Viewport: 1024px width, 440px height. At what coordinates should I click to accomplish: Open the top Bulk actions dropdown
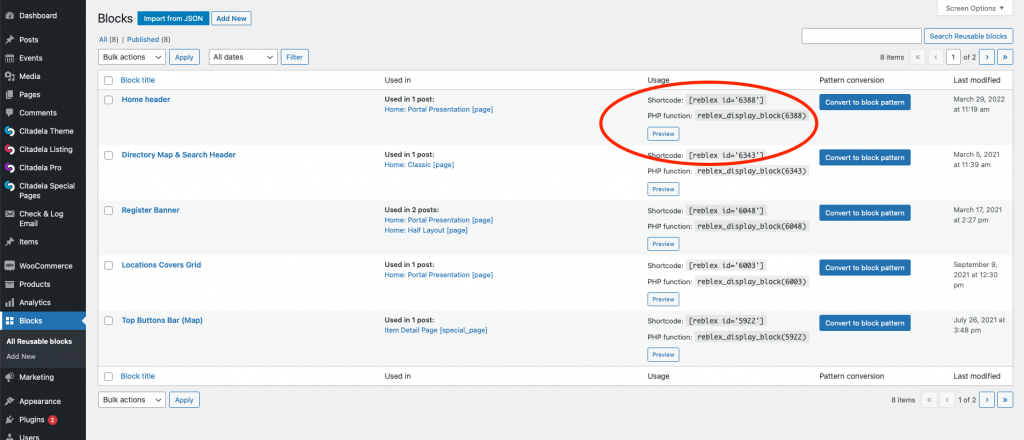[132, 57]
